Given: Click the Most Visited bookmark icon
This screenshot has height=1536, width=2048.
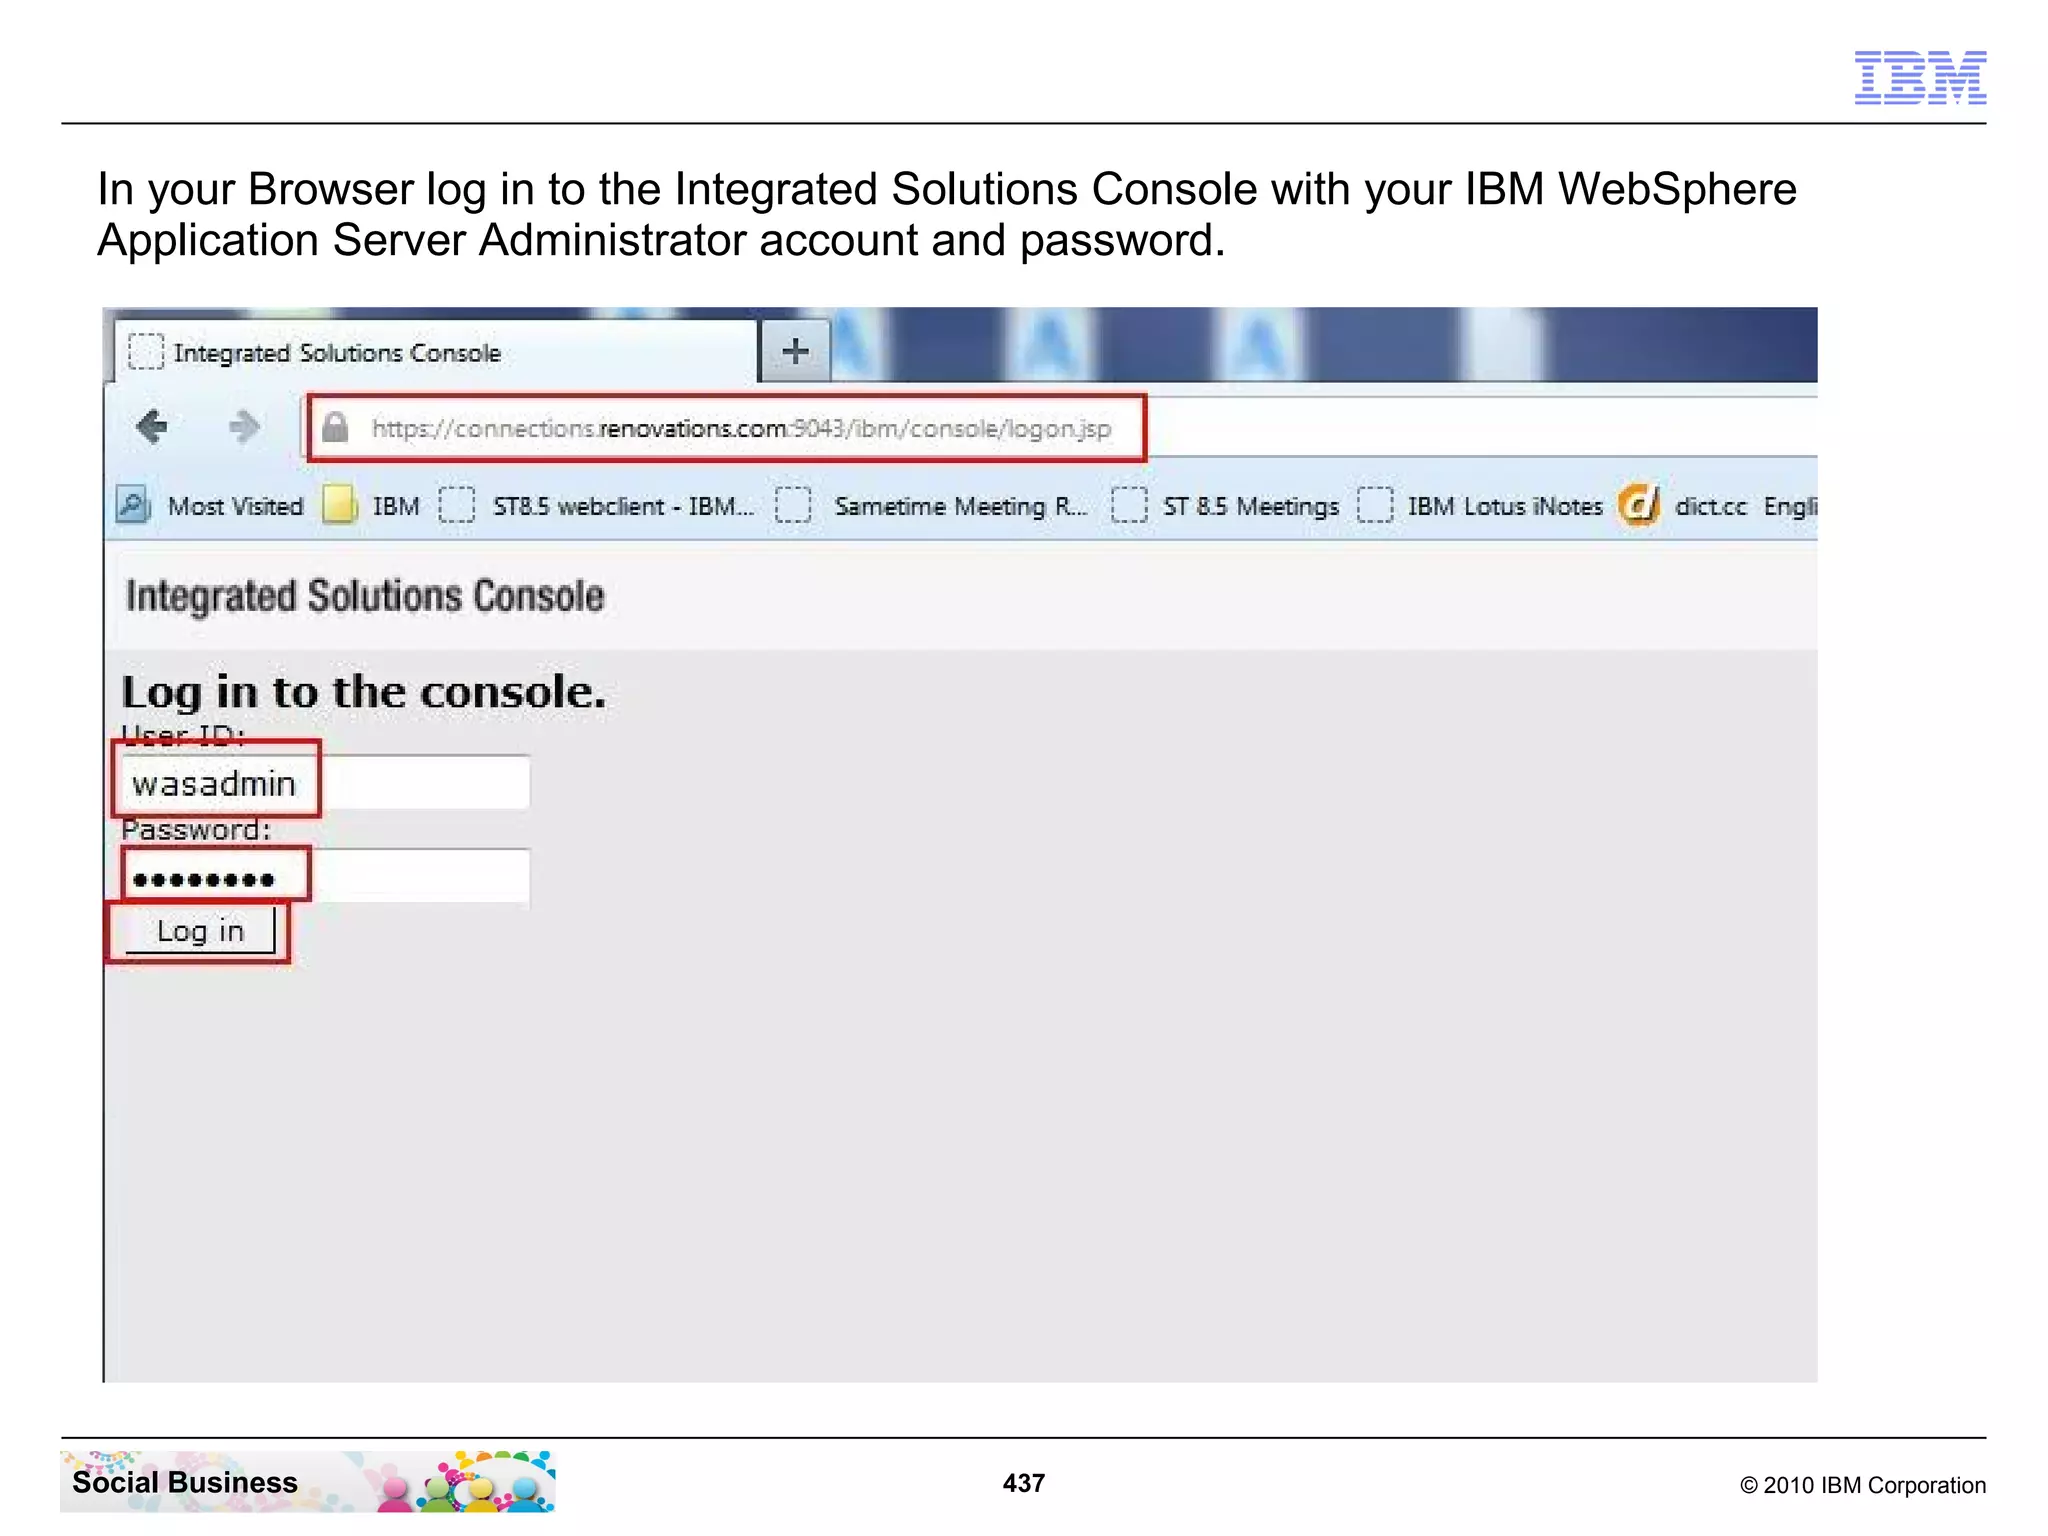Looking at the screenshot, I should pyautogui.click(x=134, y=504).
